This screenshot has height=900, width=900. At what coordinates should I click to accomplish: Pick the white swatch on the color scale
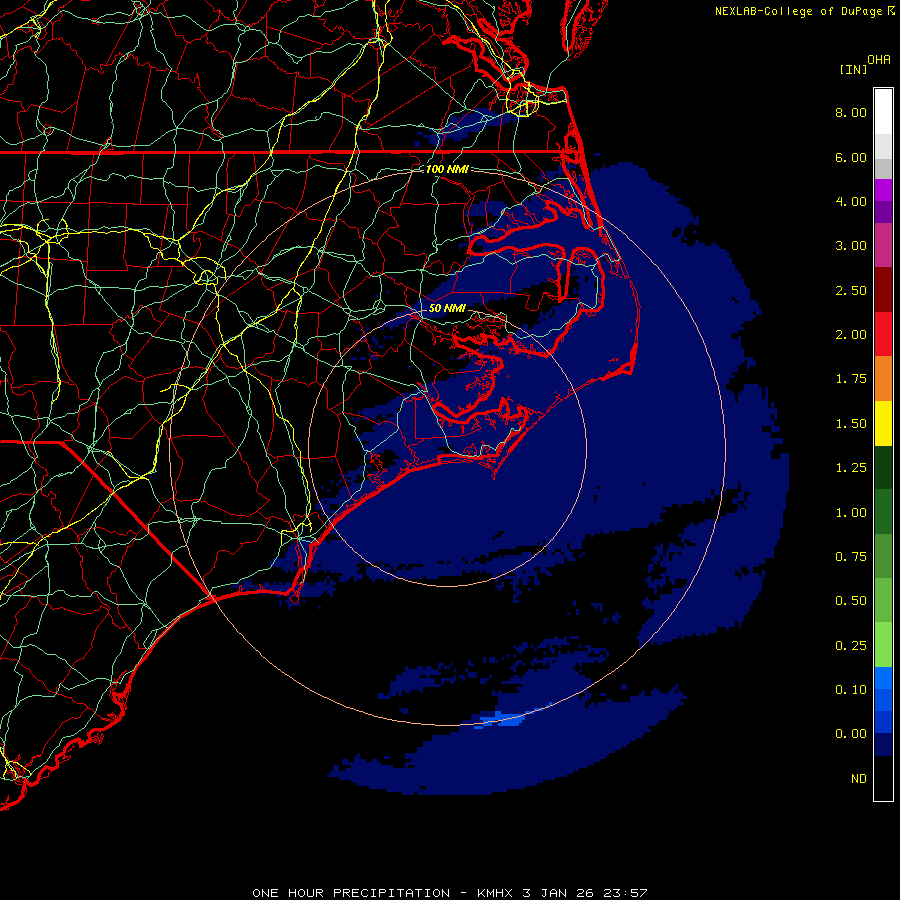point(883,112)
